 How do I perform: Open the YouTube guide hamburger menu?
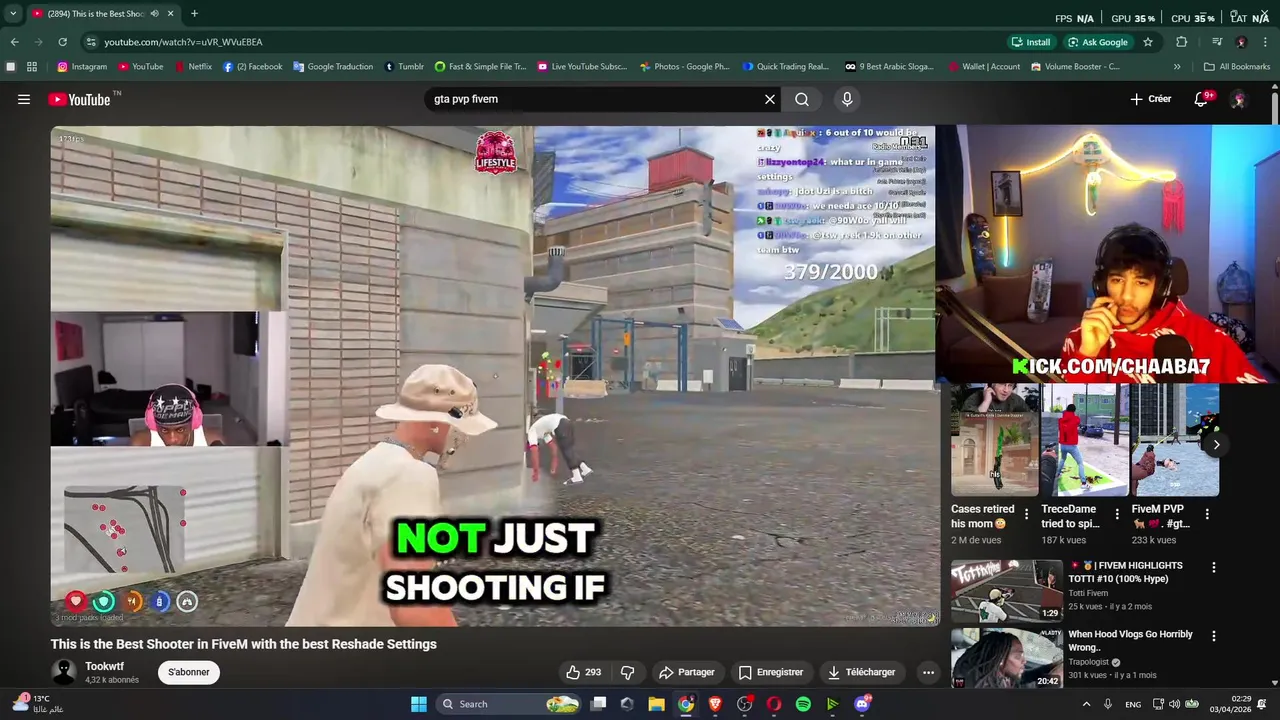pos(24,99)
